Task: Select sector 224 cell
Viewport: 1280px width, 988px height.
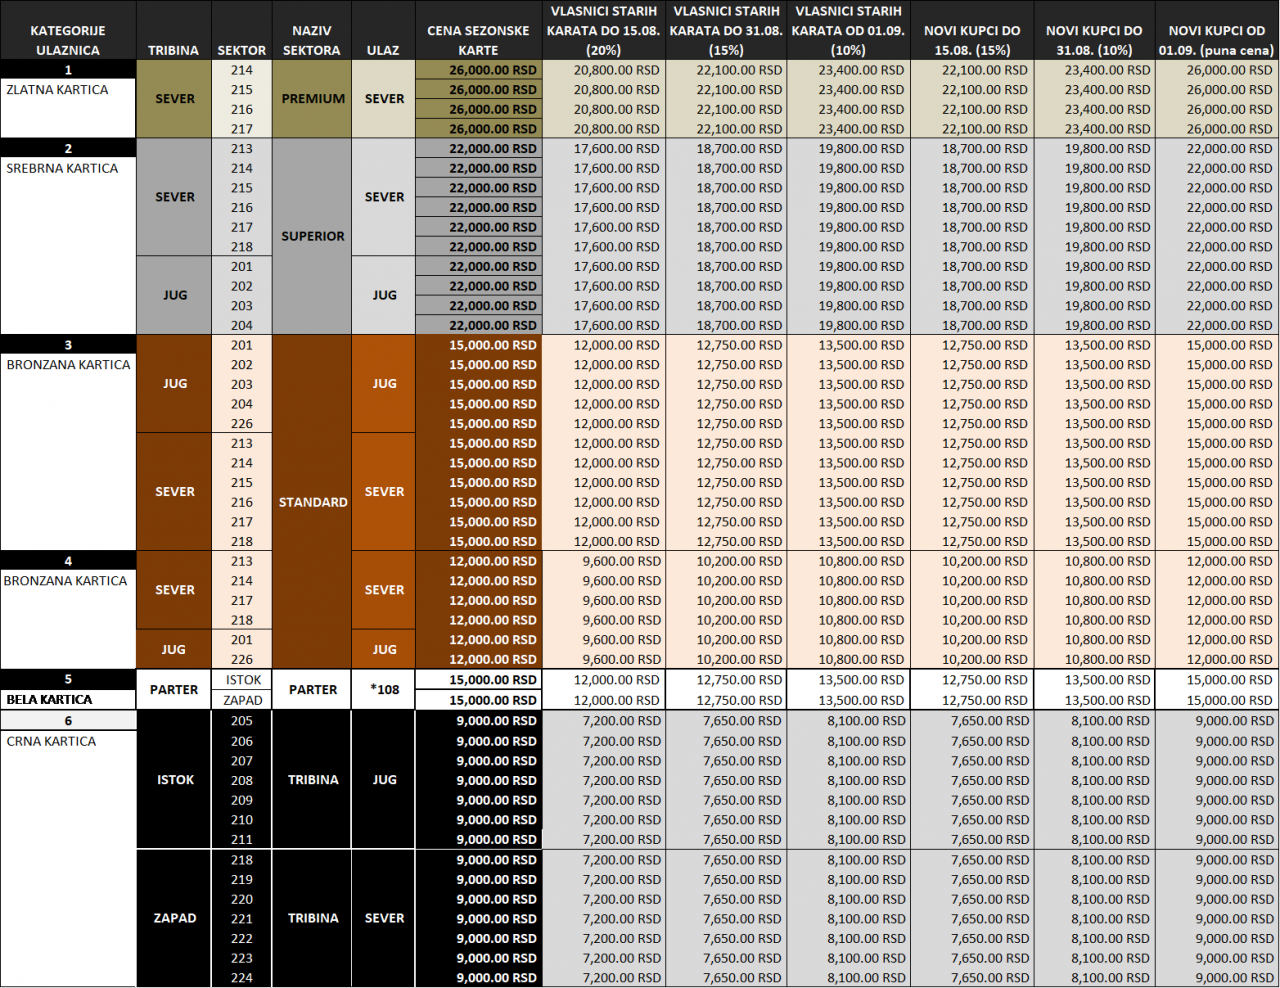Action: (x=242, y=978)
